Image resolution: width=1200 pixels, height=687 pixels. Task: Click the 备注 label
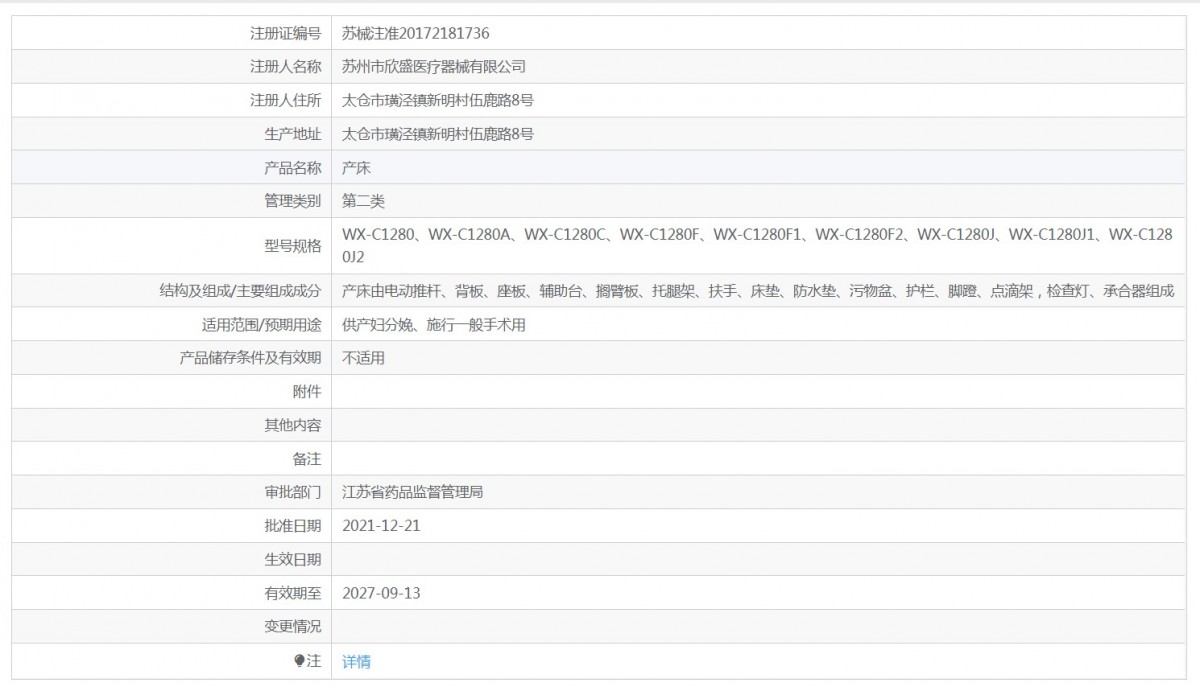pos(307,459)
